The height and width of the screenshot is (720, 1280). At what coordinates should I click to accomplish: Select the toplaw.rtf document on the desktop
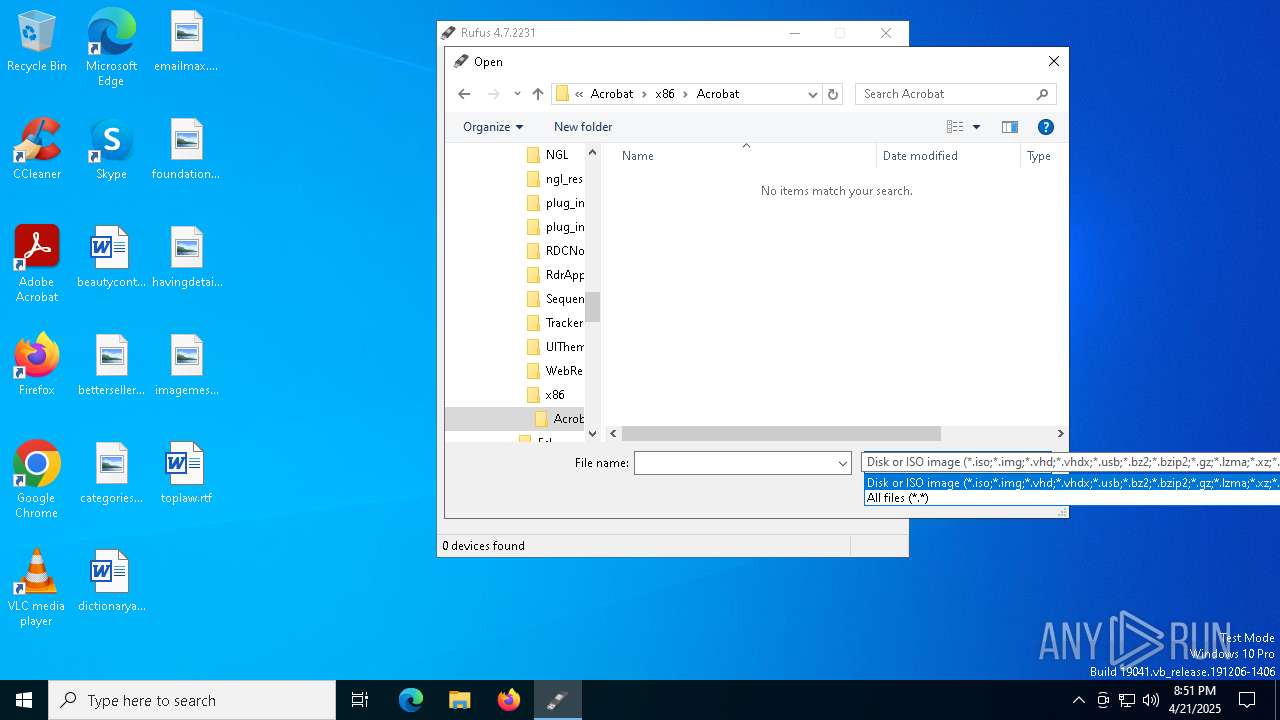(186, 474)
